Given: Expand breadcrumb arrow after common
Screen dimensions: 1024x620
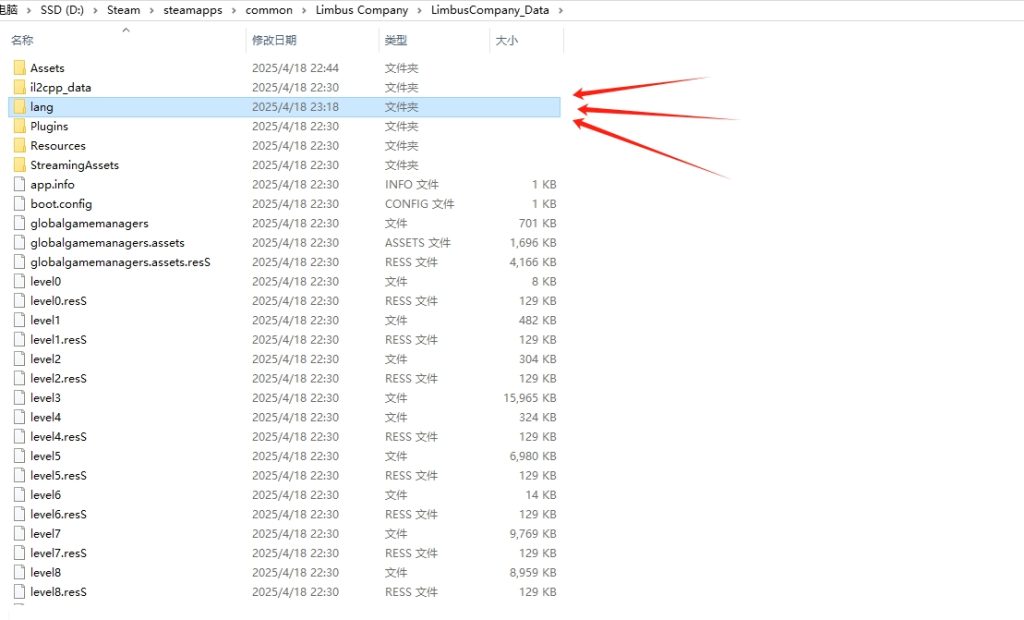Looking at the screenshot, I should pyautogui.click(x=304, y=10).
